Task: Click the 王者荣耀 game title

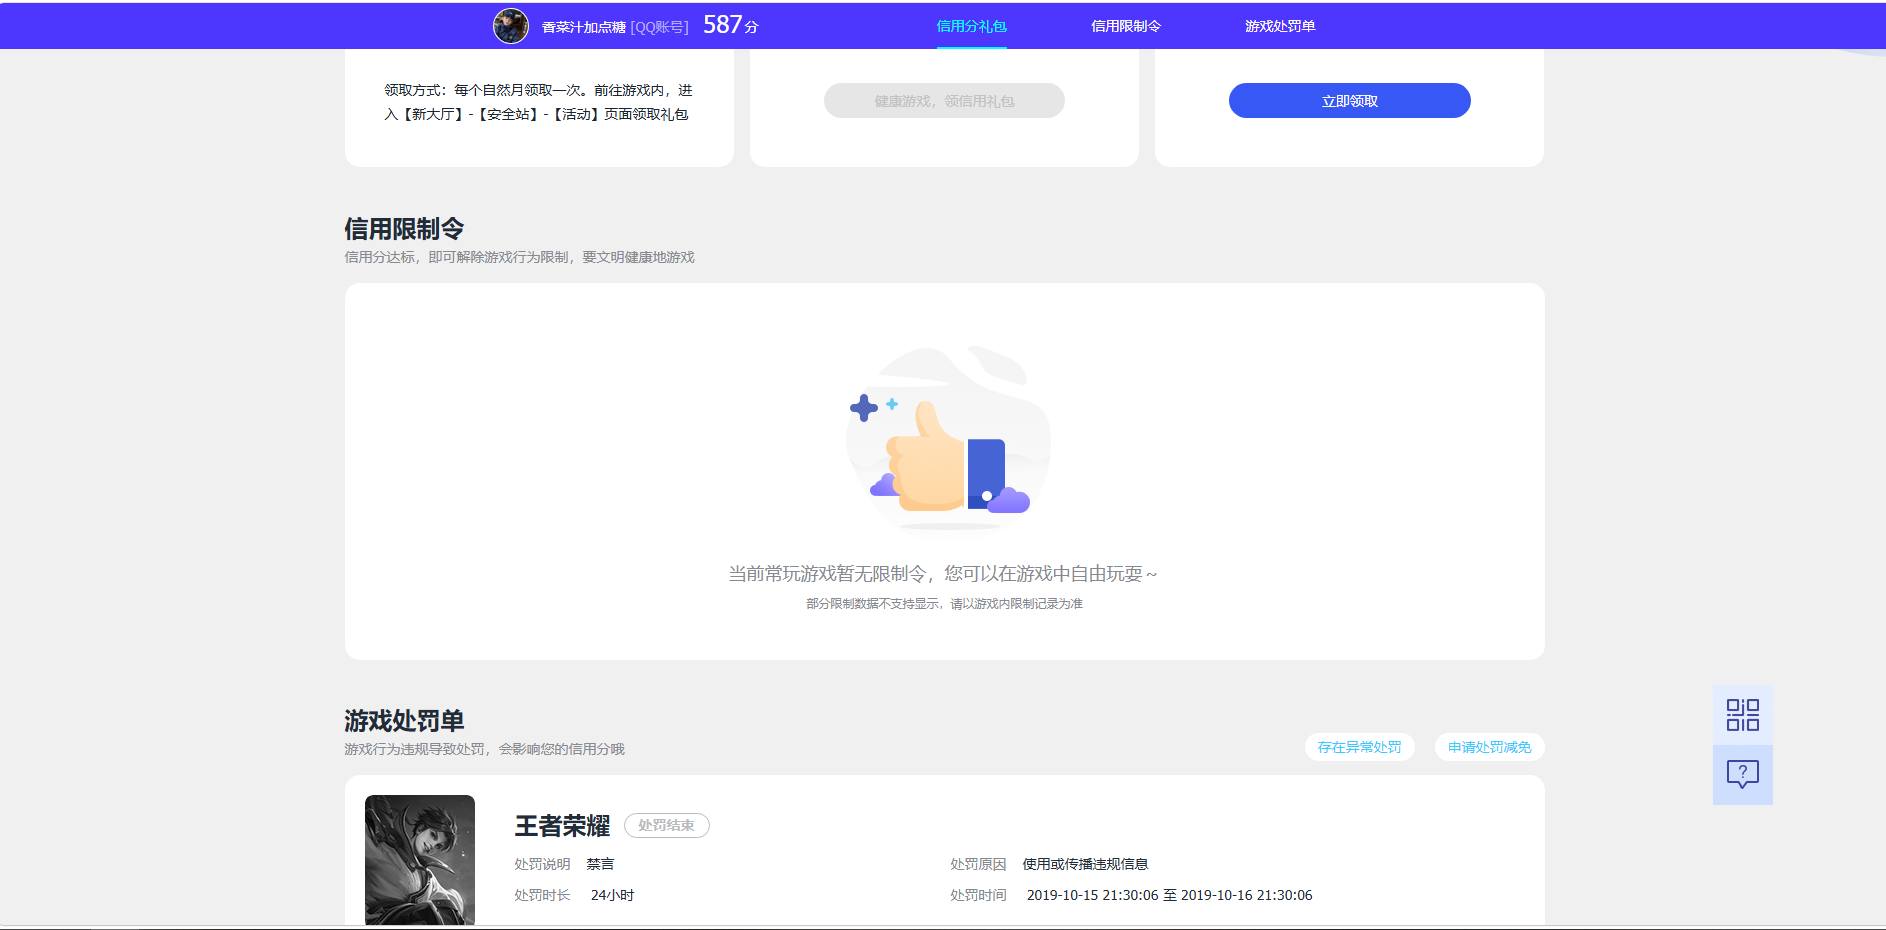Action: pyautogui.click(x=562, y=826)
